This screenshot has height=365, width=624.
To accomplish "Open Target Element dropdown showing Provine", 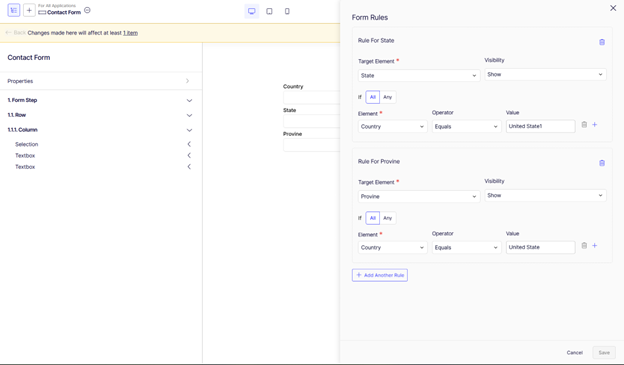I will pos(419,196).
